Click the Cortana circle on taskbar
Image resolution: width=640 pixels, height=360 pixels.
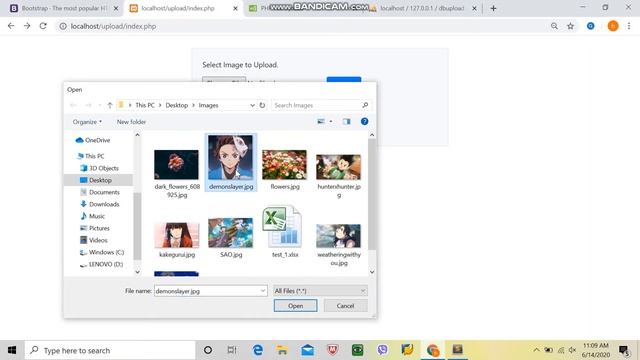(x=208, y=350)
